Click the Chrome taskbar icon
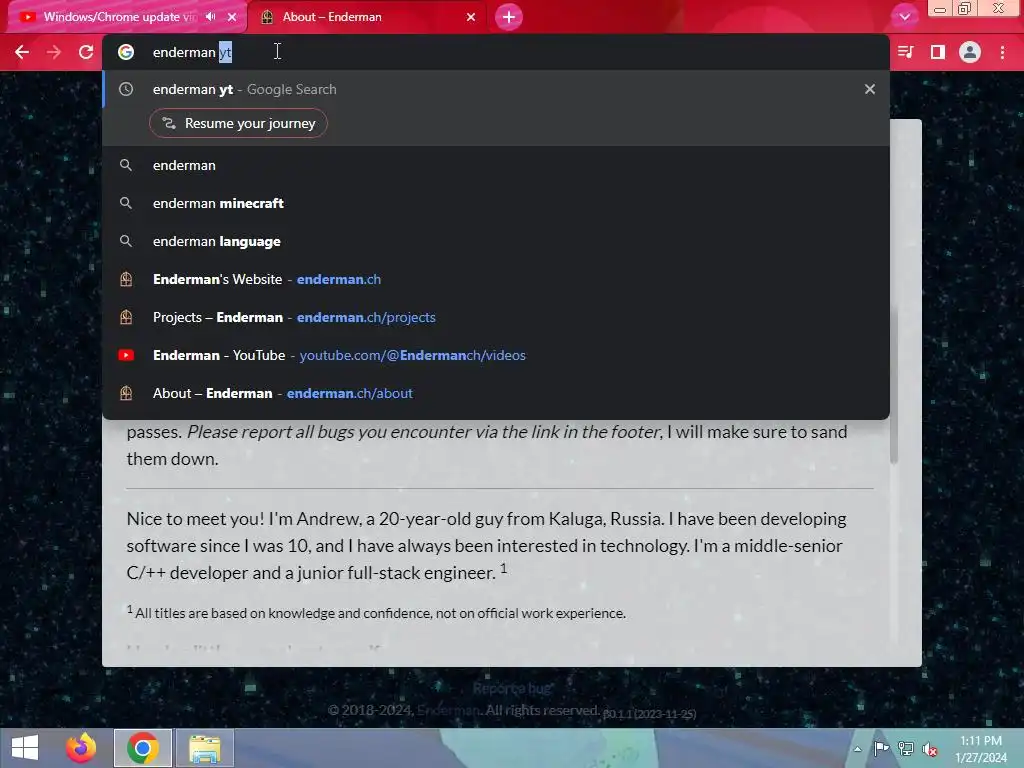 pos(143,748)
